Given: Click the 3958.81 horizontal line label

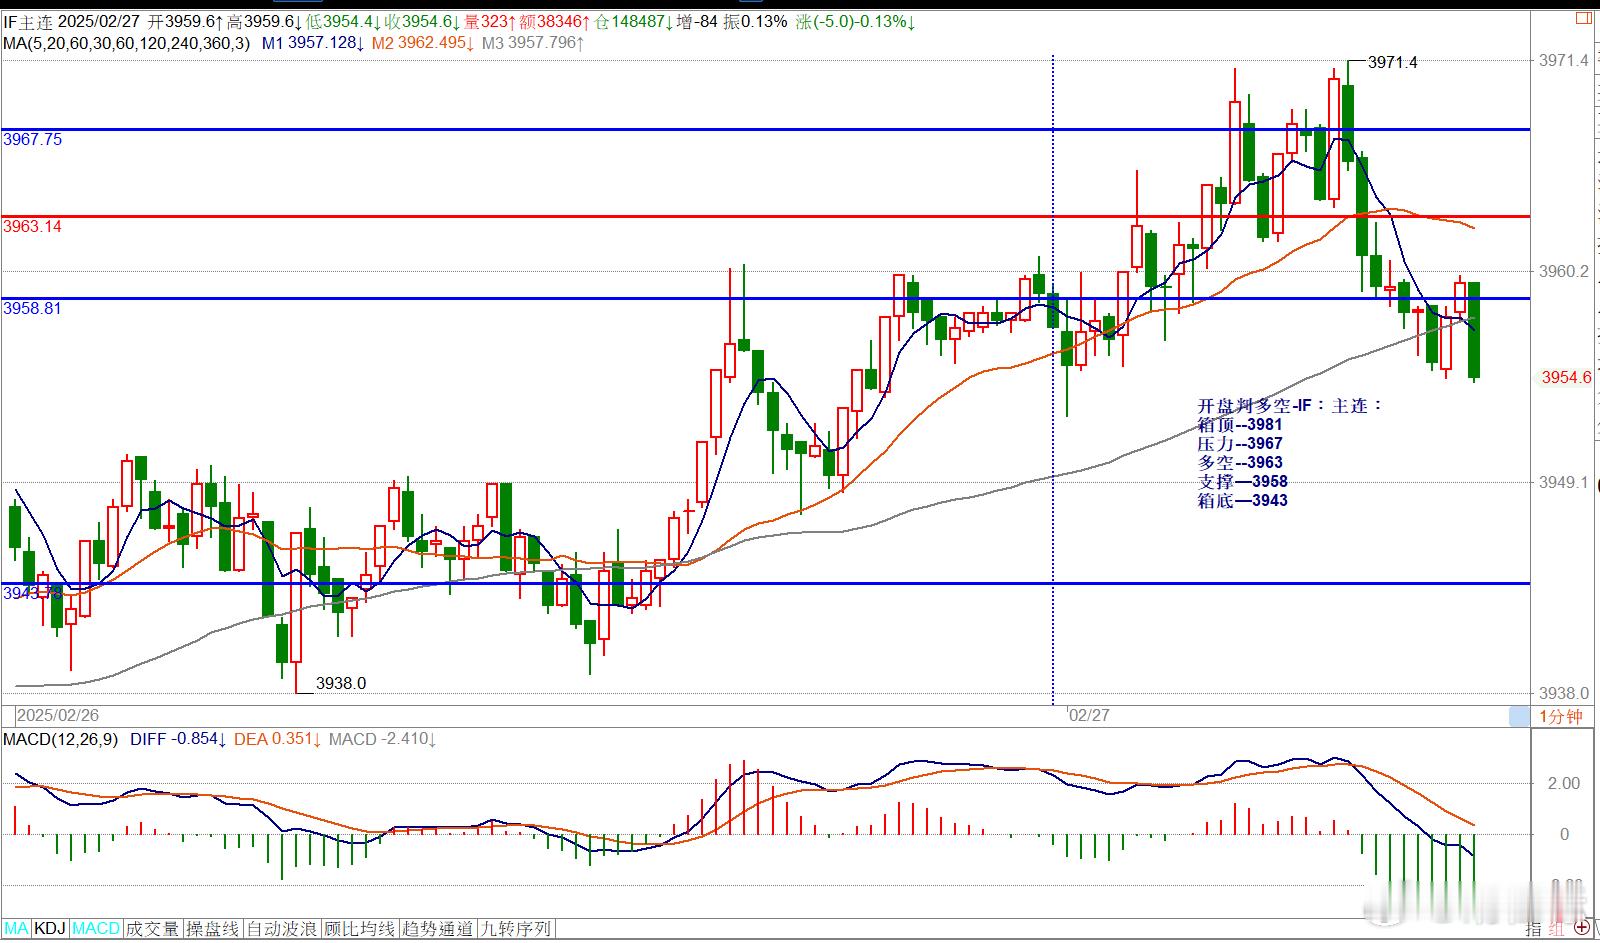Looking at the screenshot, I should point(33,309).
